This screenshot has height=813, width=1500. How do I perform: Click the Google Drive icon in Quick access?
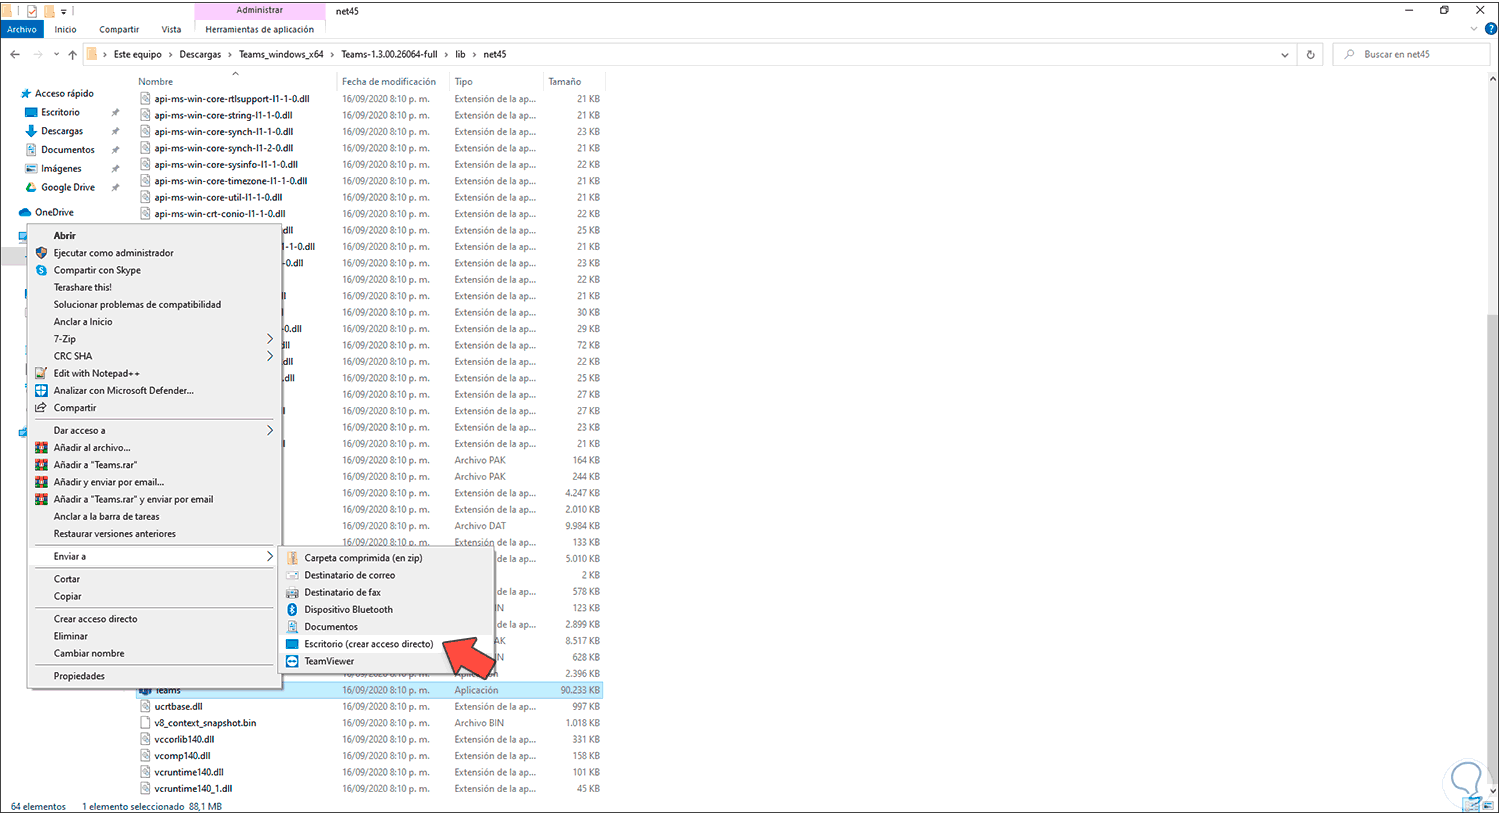coord(31,187)
